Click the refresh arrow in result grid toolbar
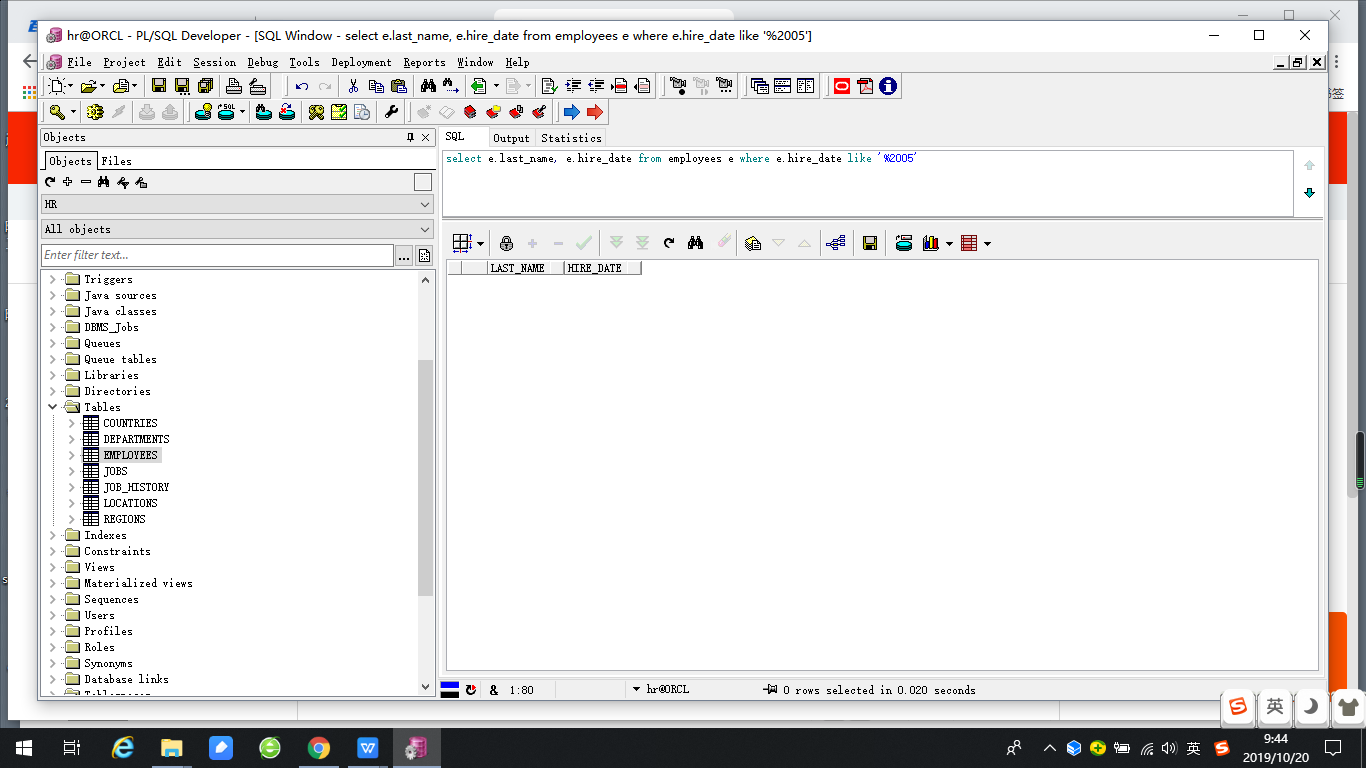Screen dimensions: 1366x768 [x=669, y=243]
